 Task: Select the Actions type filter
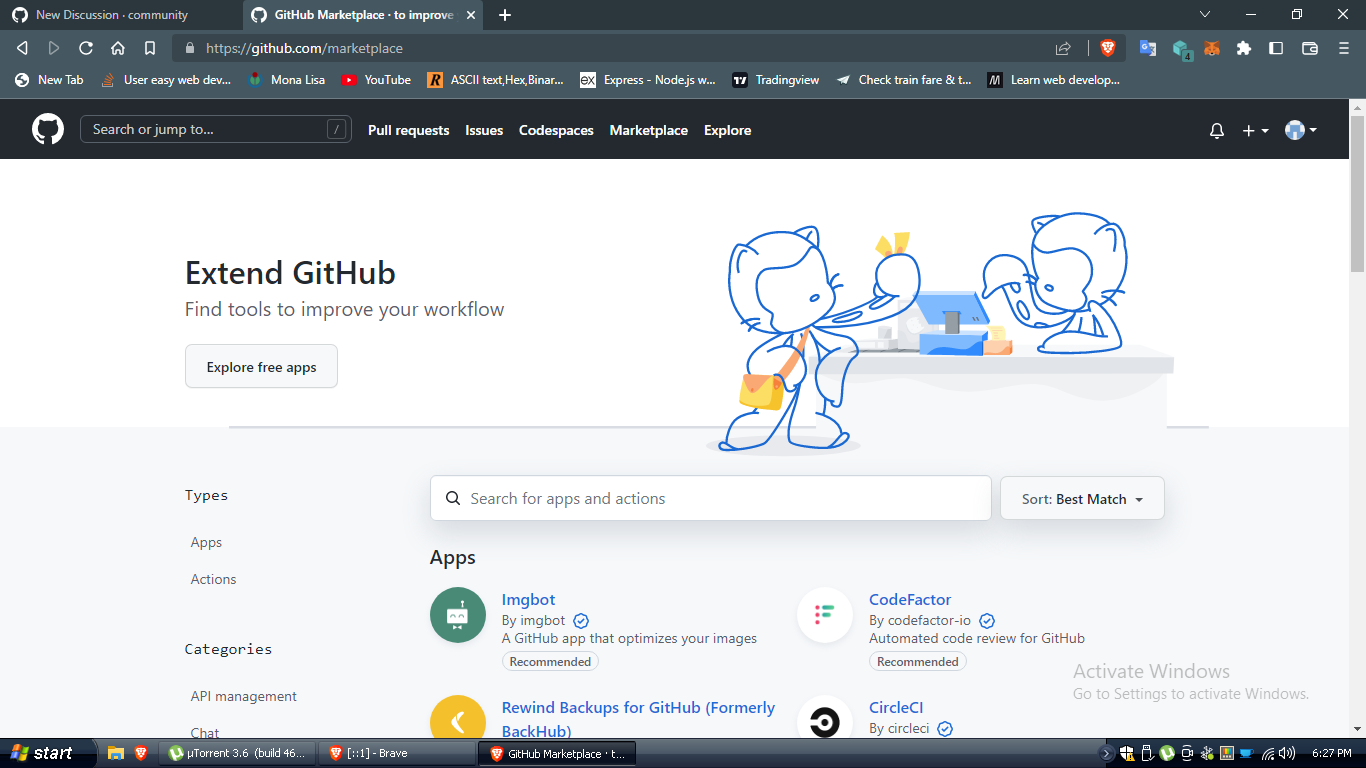pos(213,579)
